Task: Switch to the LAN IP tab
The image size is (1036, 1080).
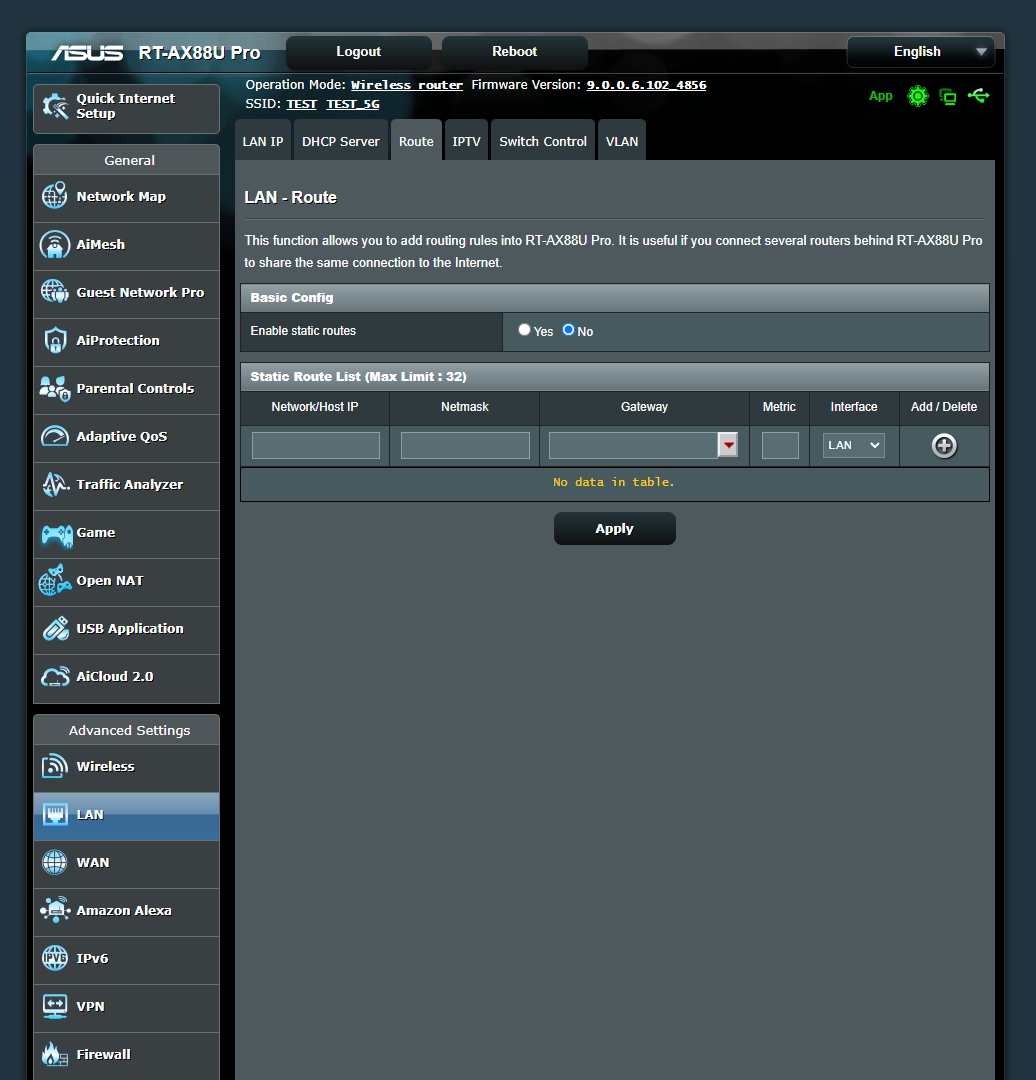Action: (x=262, y=141)
